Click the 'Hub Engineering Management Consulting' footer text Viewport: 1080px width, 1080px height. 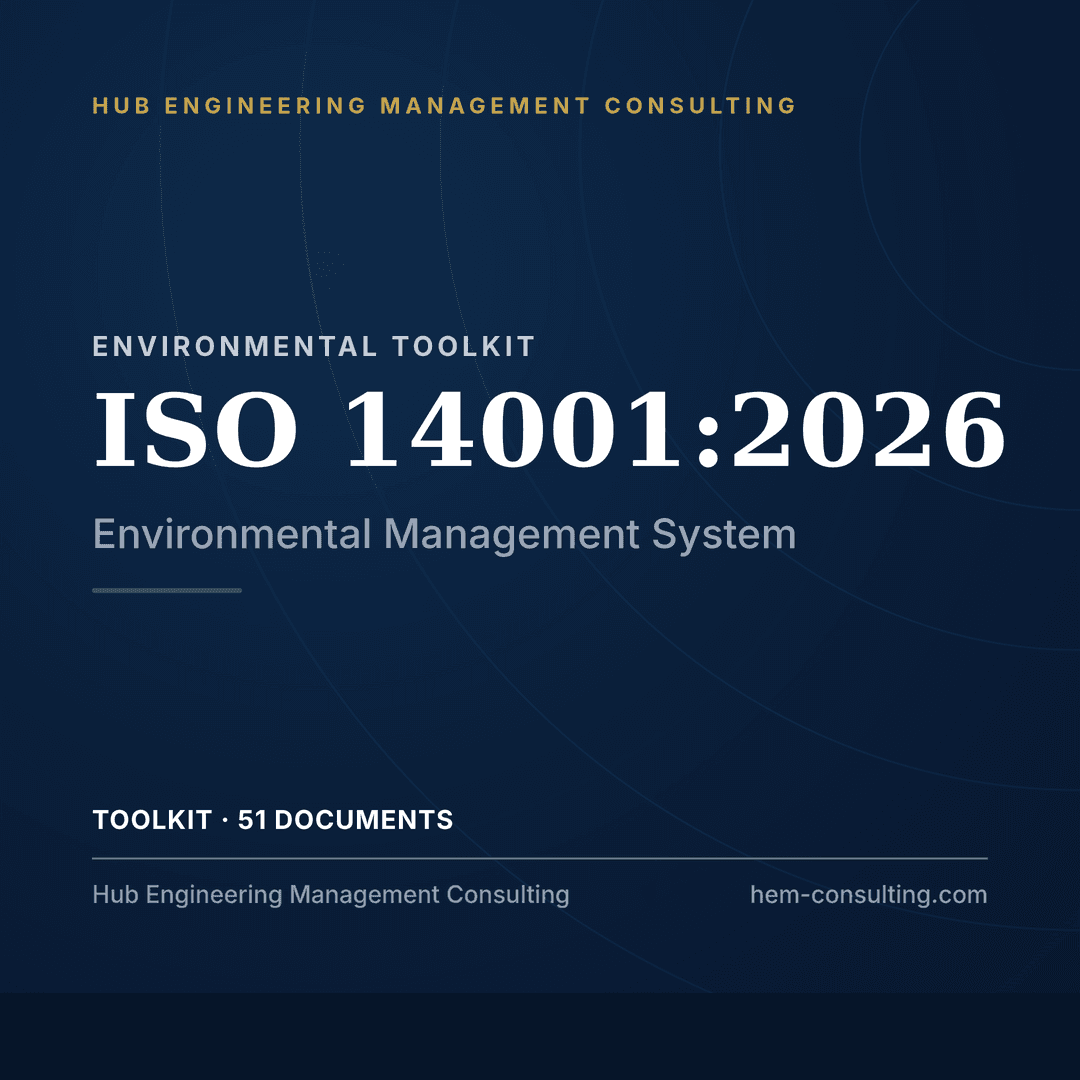pos(331,895)
